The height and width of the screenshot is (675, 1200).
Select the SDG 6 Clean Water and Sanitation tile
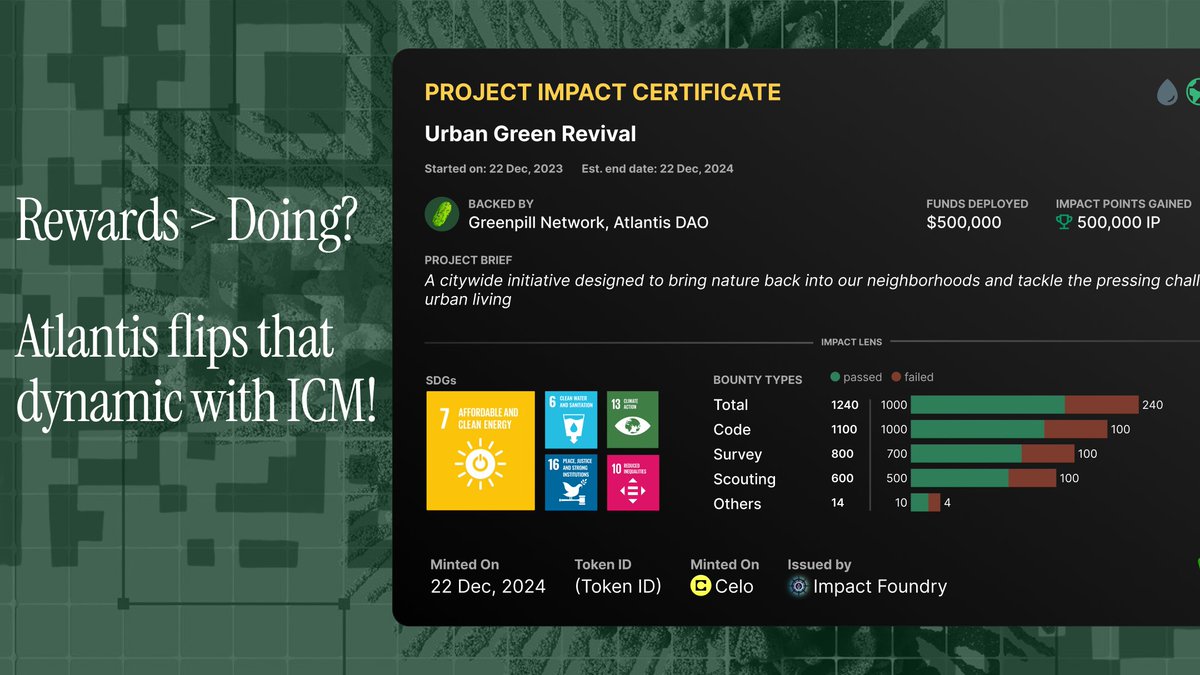(571, 420)
